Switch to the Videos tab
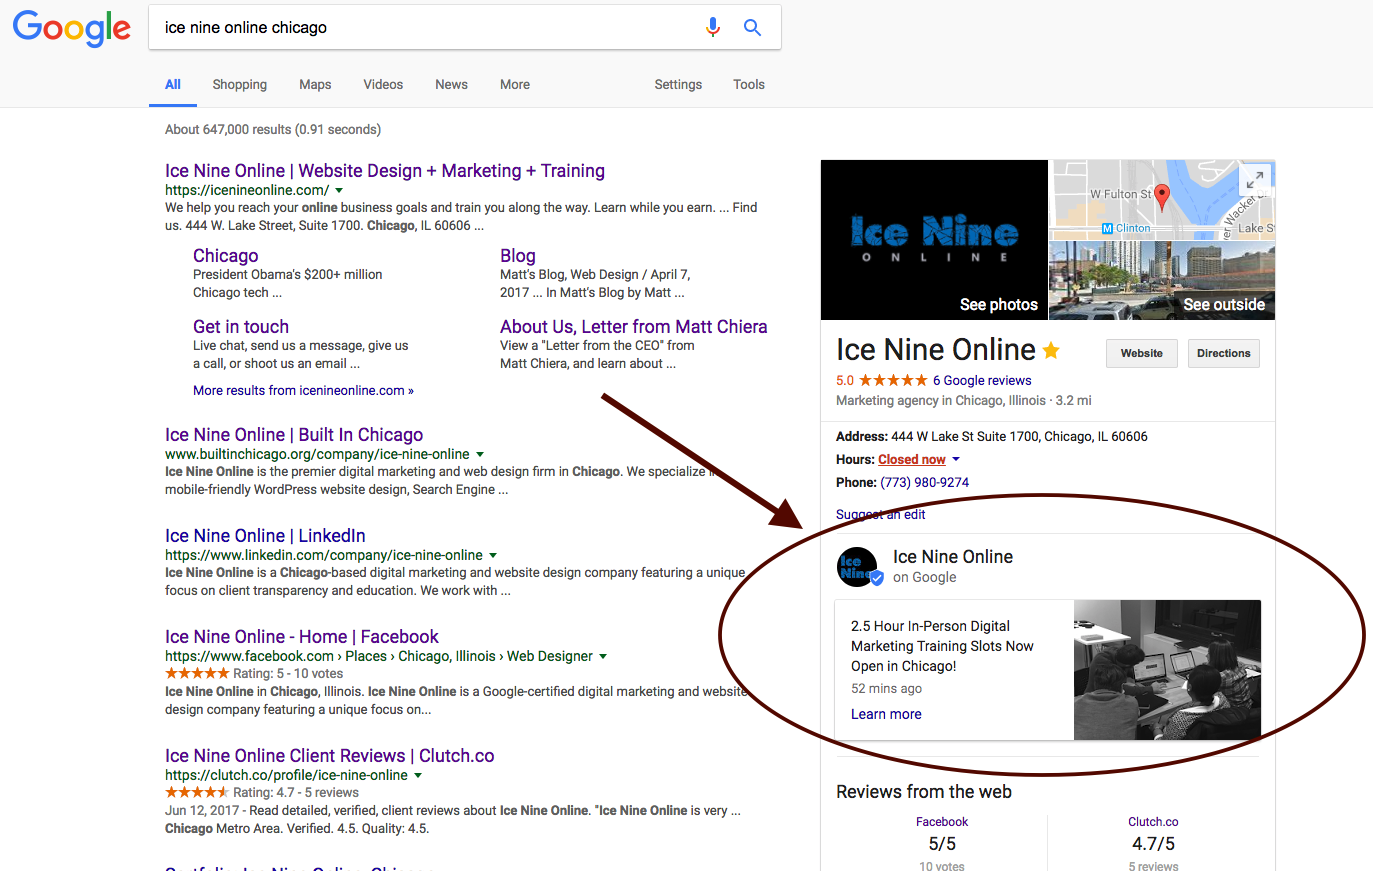Screen dimensions: 1373x871 click(383, 85)
